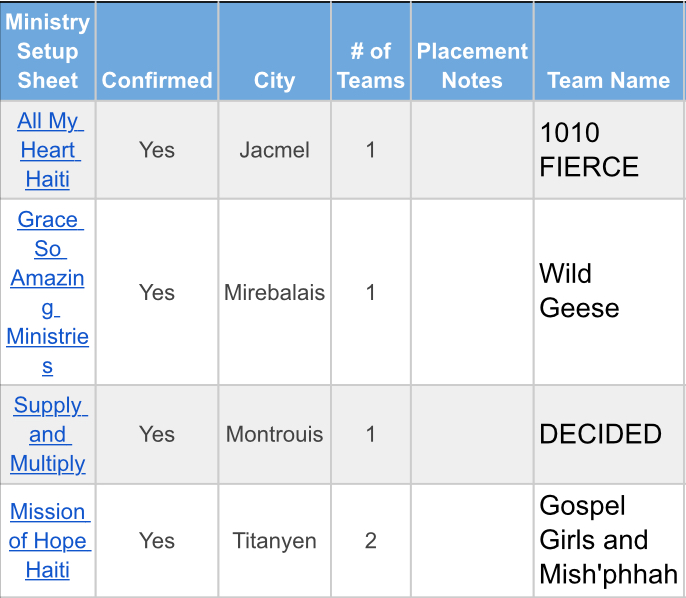Select the 1010 FIERCE team name cell
This screenshot has width=686, height=598.
point(608,150)
